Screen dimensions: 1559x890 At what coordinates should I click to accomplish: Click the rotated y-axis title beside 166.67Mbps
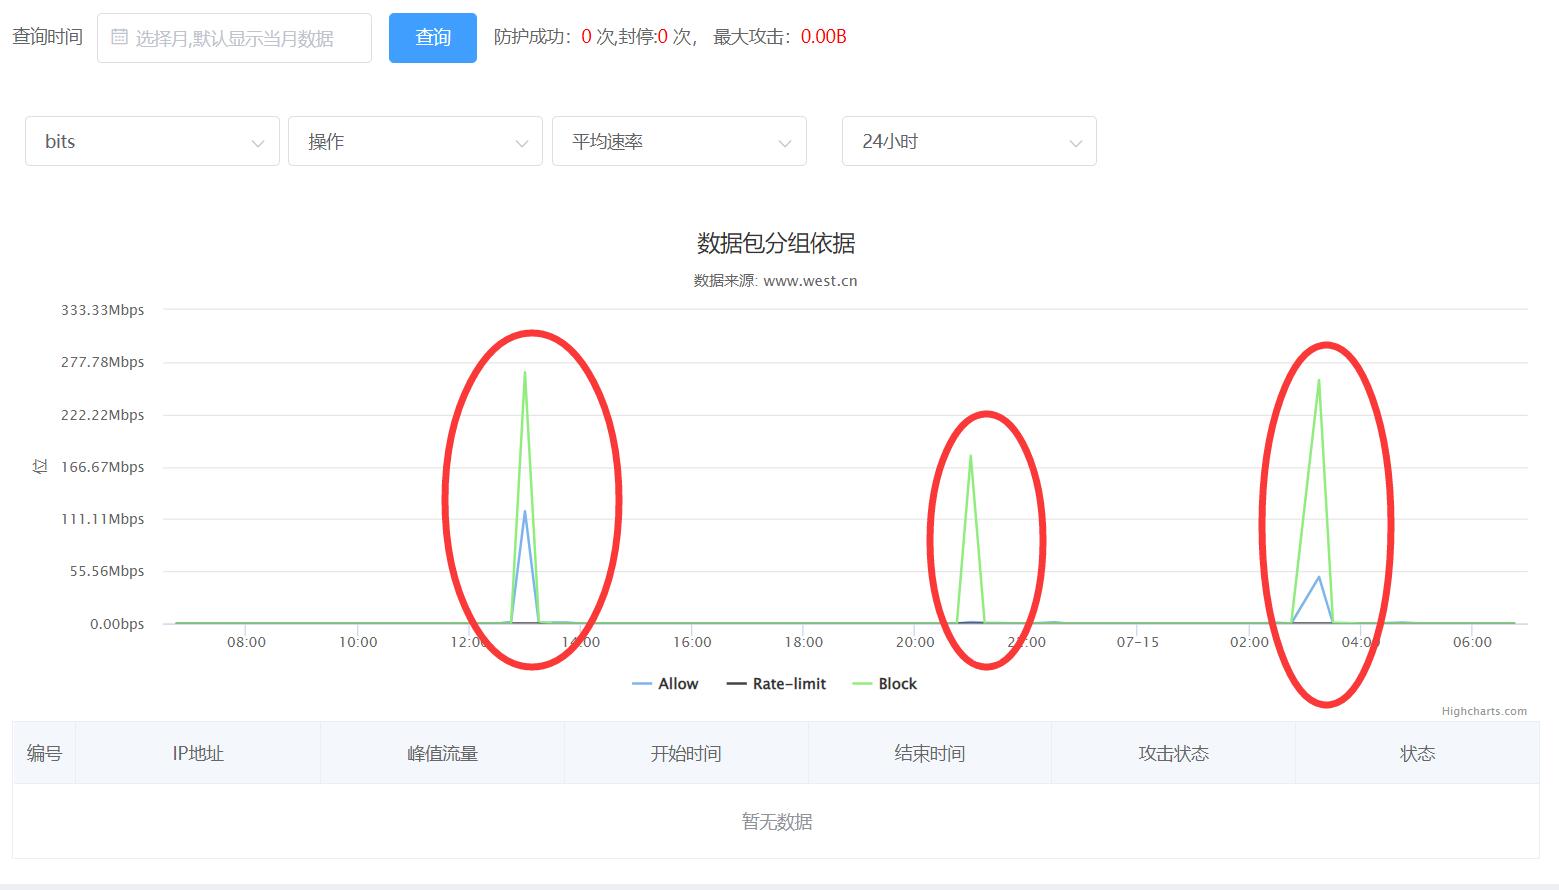point(40,467)
